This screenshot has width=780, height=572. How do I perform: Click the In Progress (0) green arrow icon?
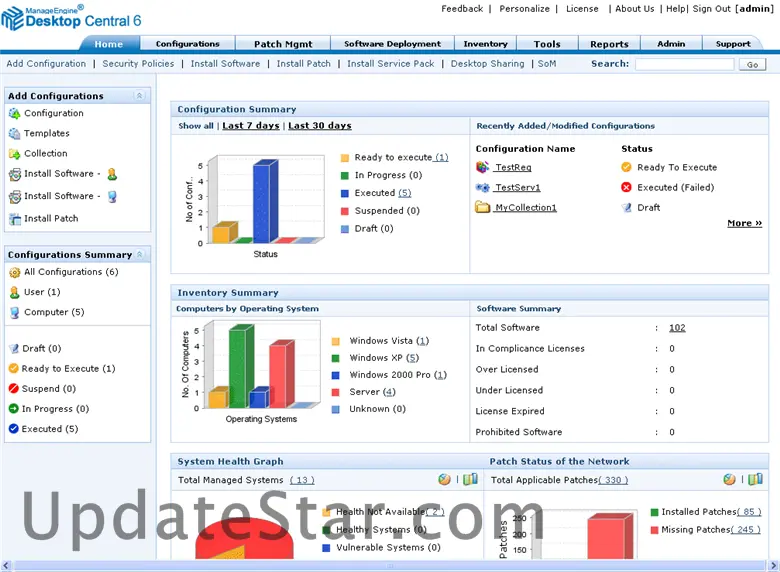pyautogui.click(x=13, y=409)
